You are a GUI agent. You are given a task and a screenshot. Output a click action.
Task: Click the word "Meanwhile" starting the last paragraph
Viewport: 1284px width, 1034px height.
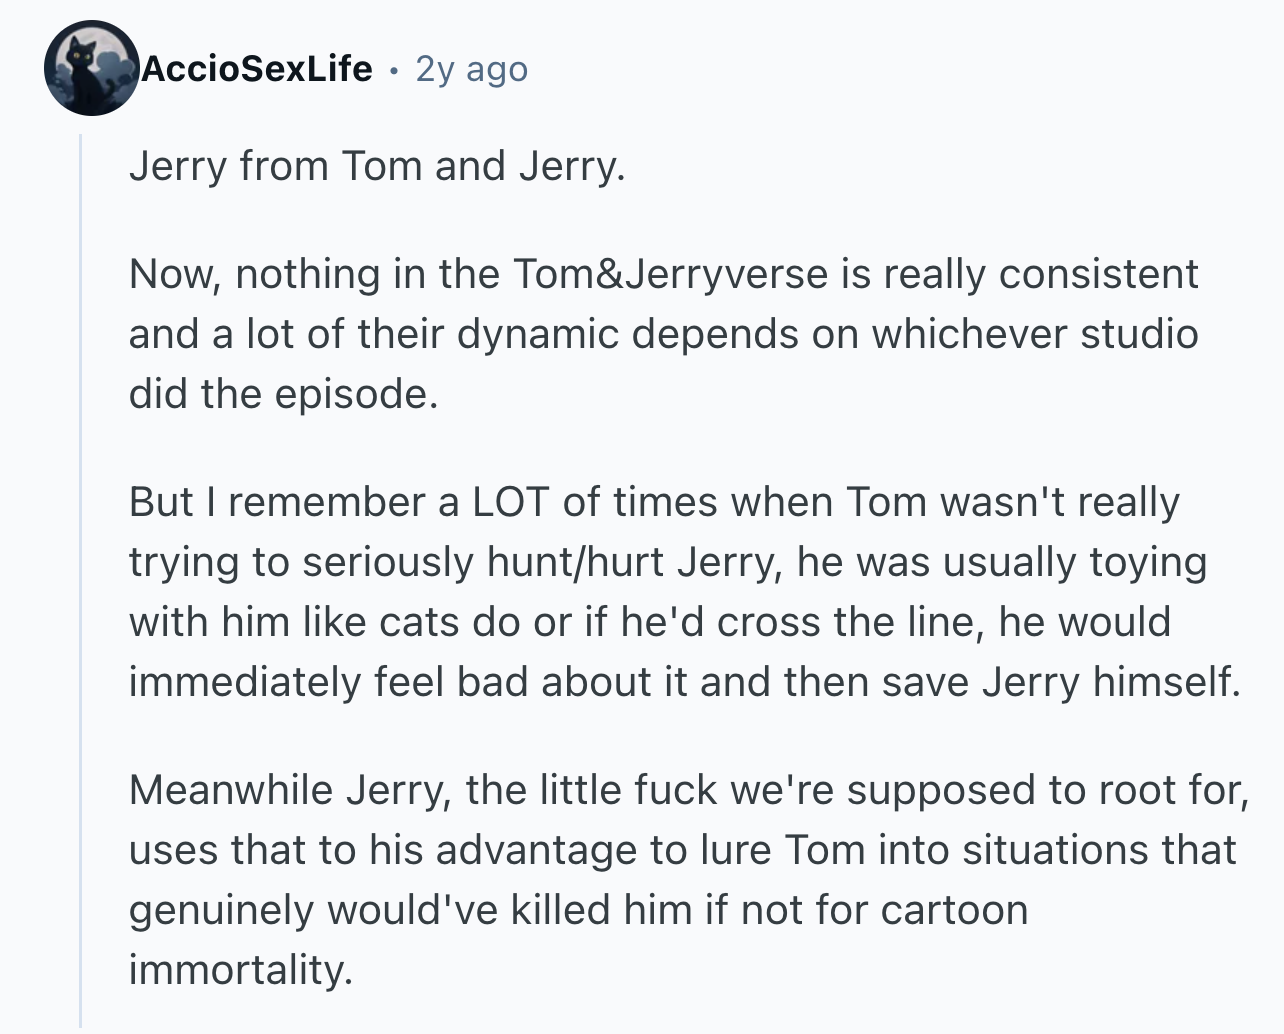pos(231,790)
